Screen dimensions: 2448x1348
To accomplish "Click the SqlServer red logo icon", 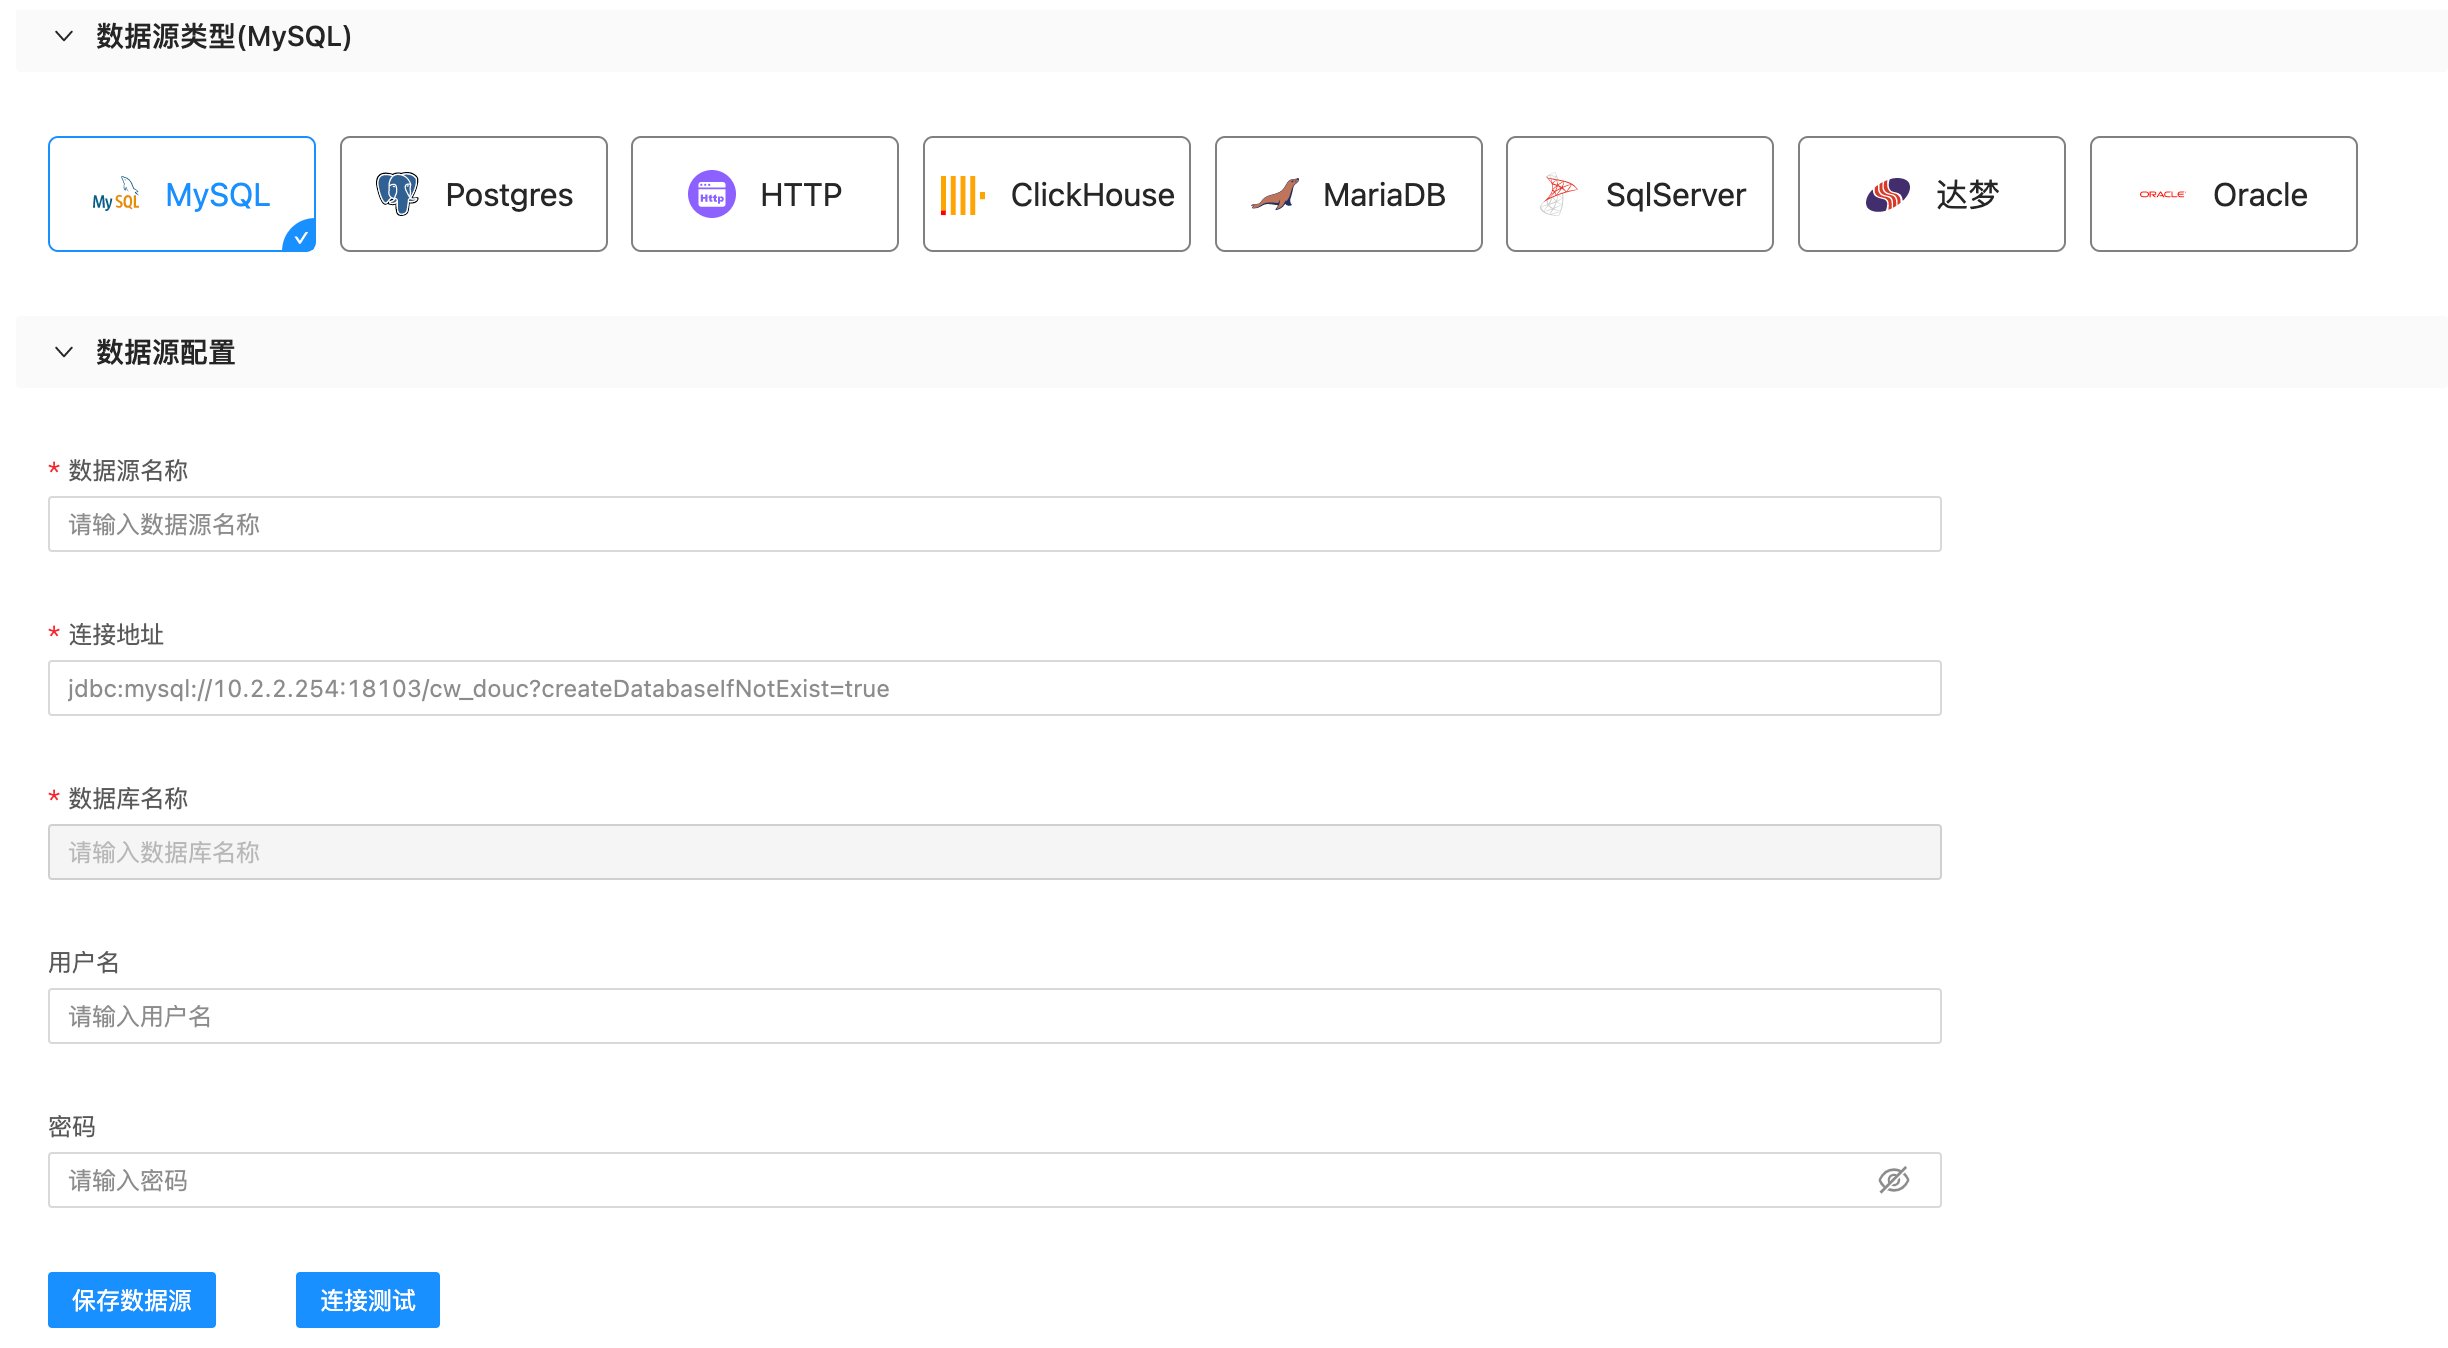I will [x=1557, y=194].
